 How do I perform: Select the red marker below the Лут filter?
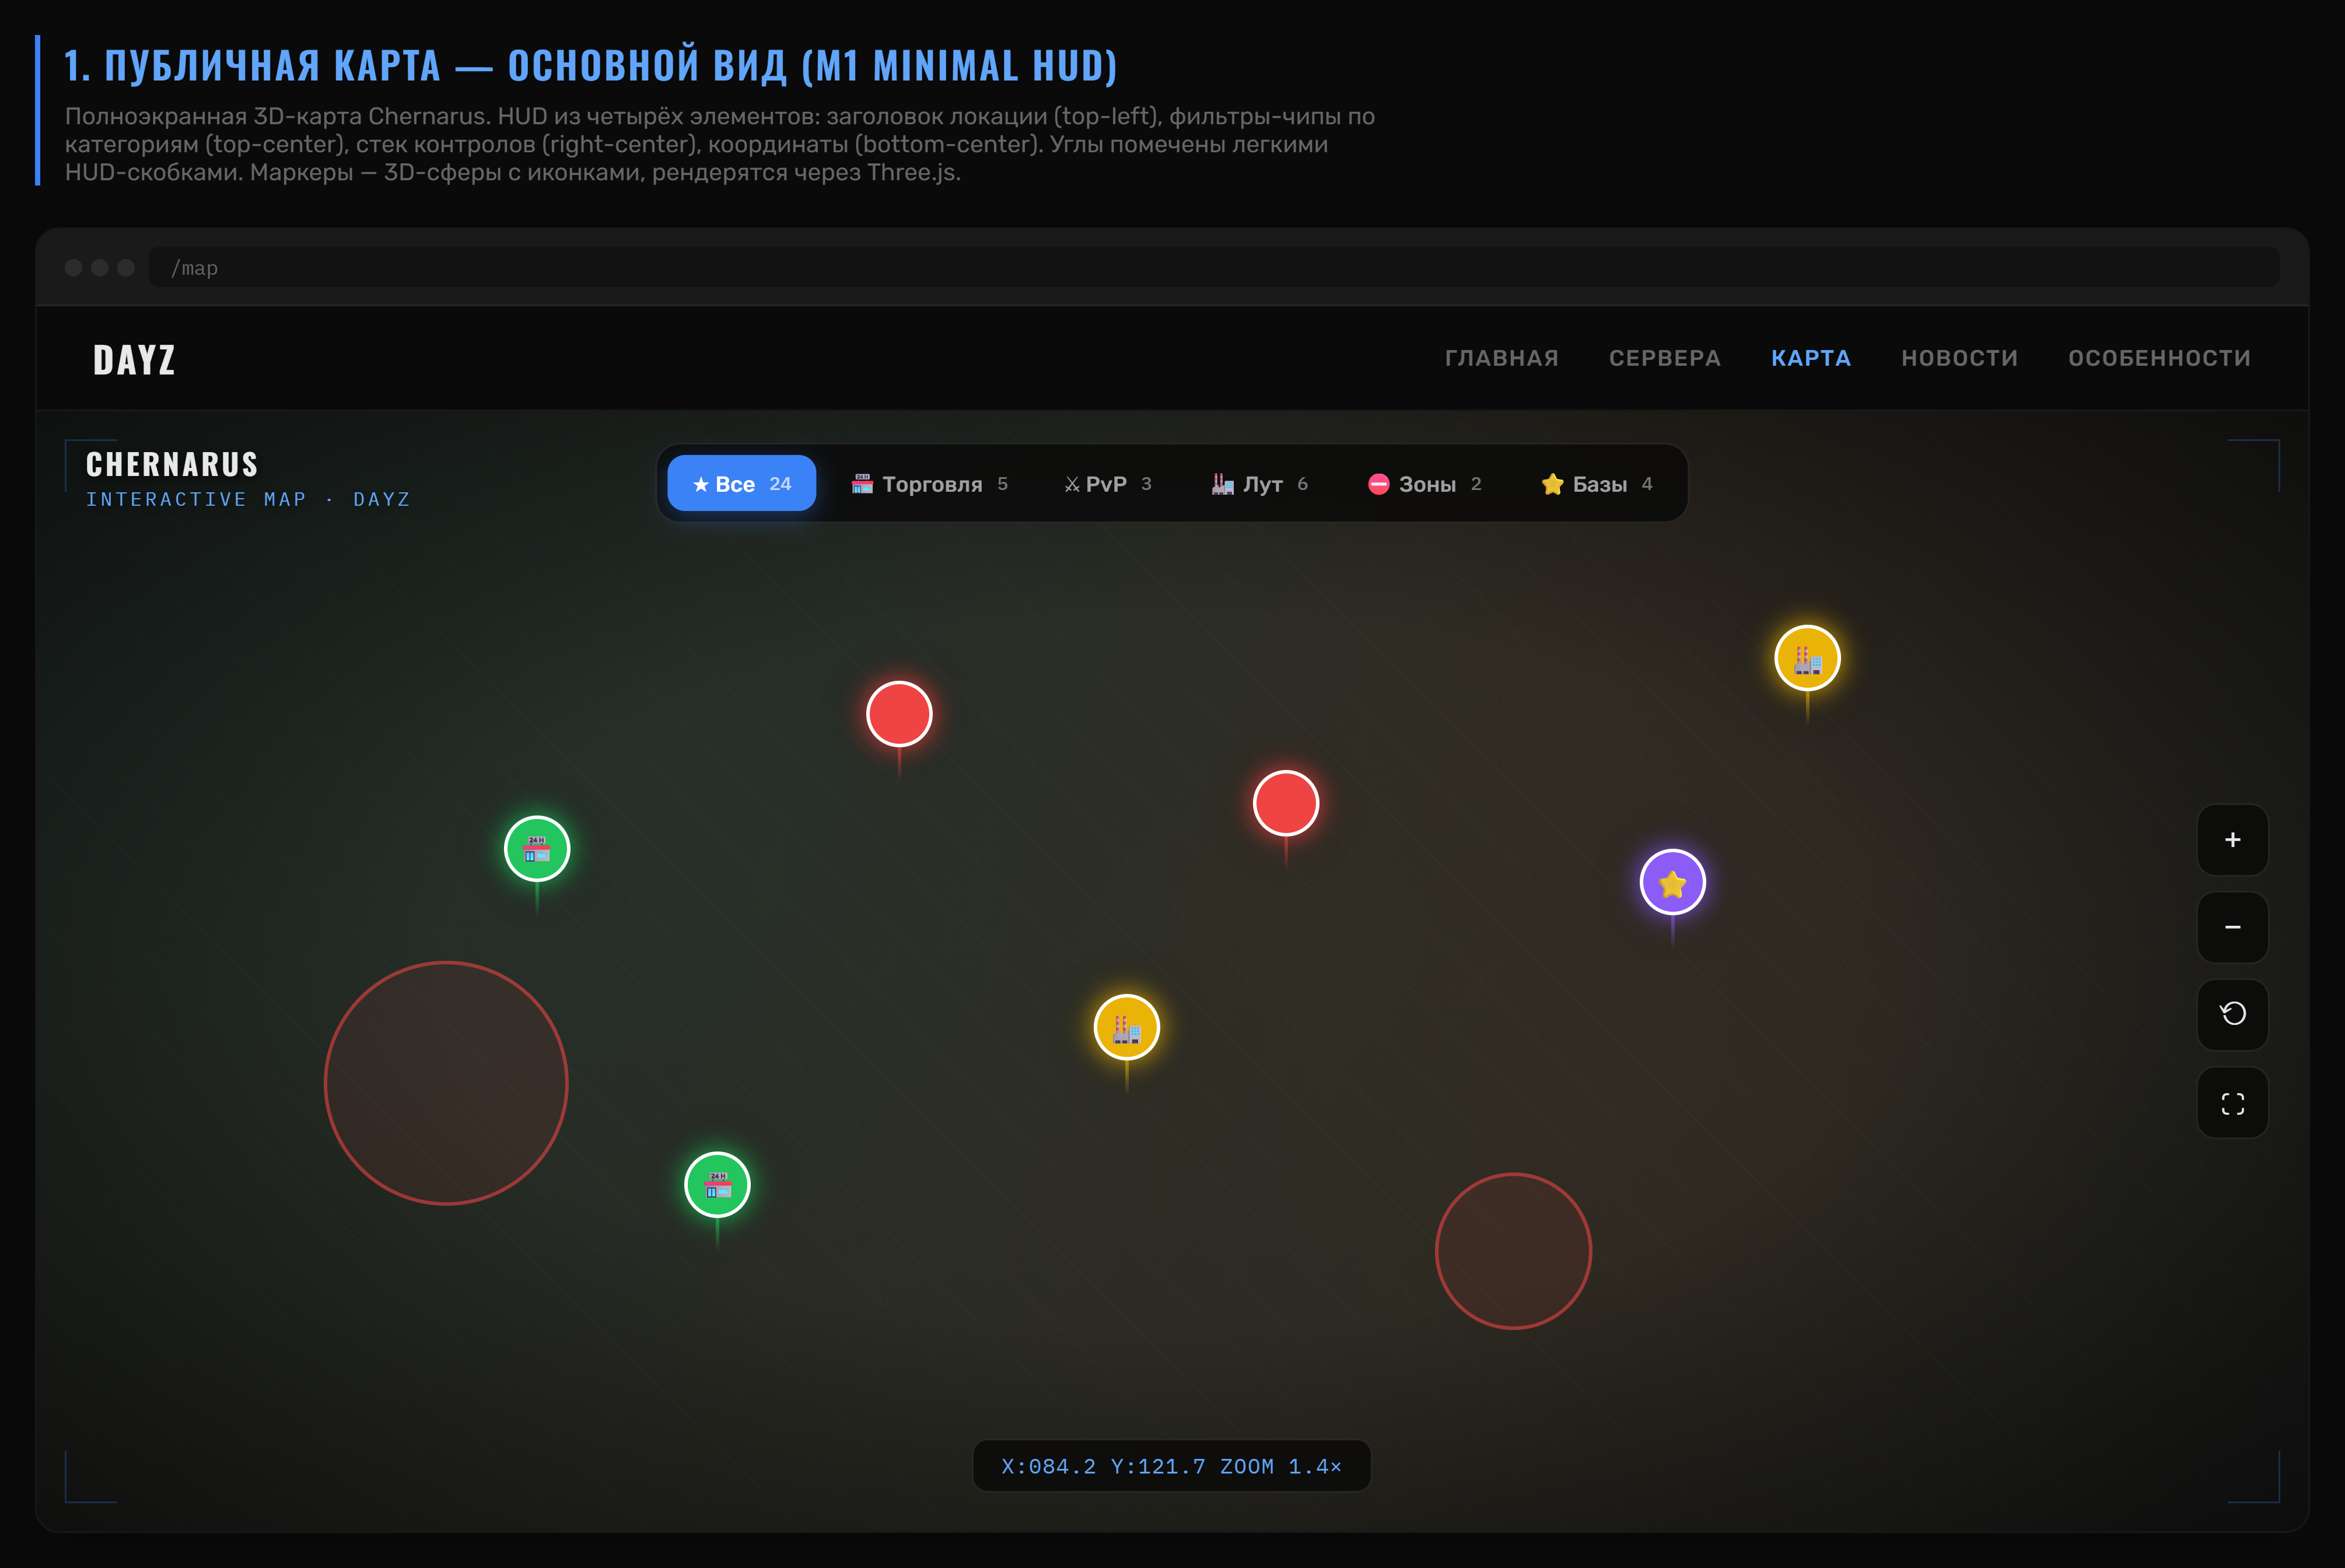(1286, 803)
